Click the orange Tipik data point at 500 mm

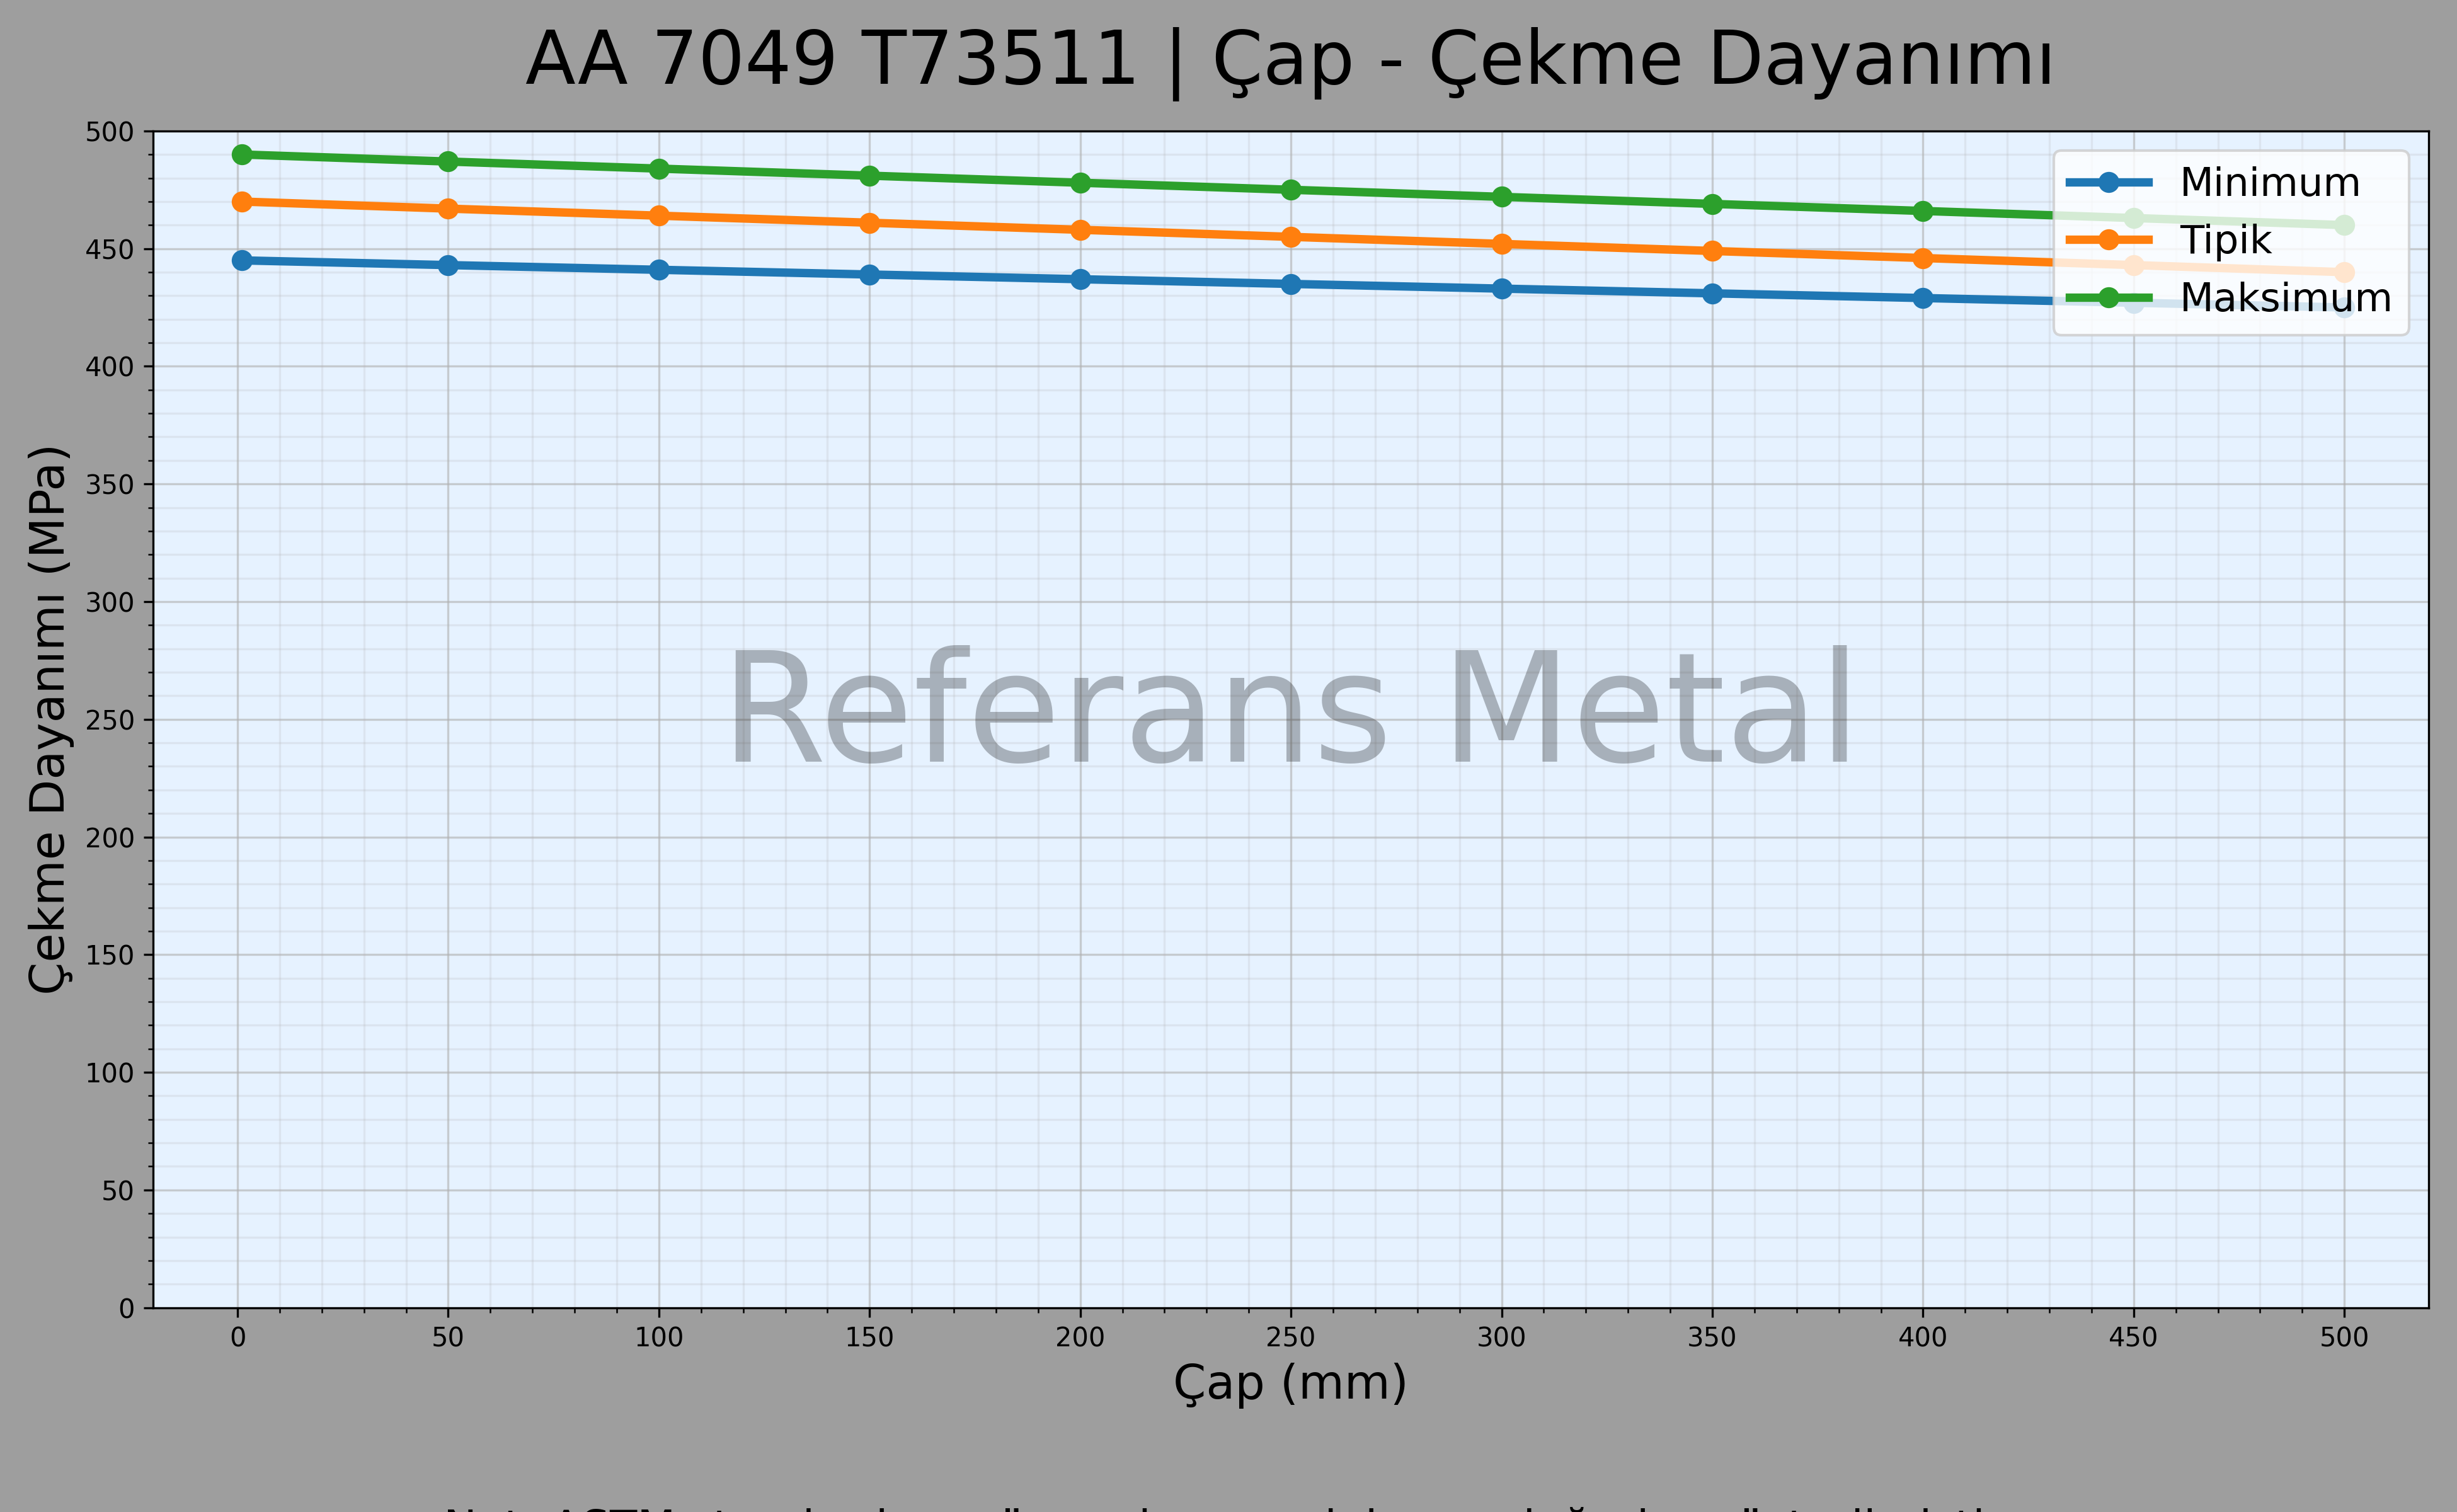[x=2344, y=272]
